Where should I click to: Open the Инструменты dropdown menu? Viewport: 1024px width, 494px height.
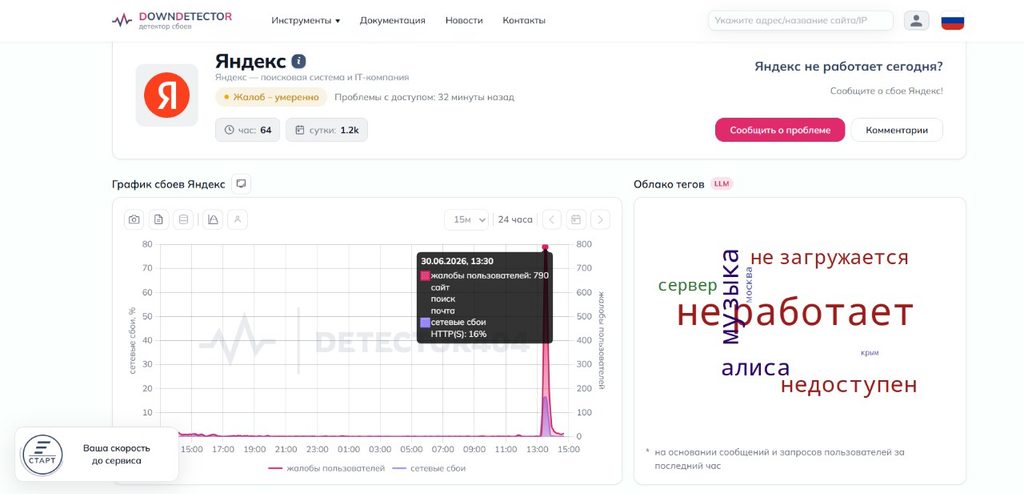[306, 20]
